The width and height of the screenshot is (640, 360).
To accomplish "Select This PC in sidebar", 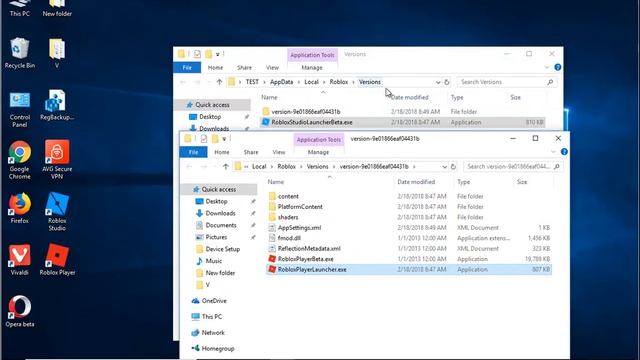I will [212, 317].
